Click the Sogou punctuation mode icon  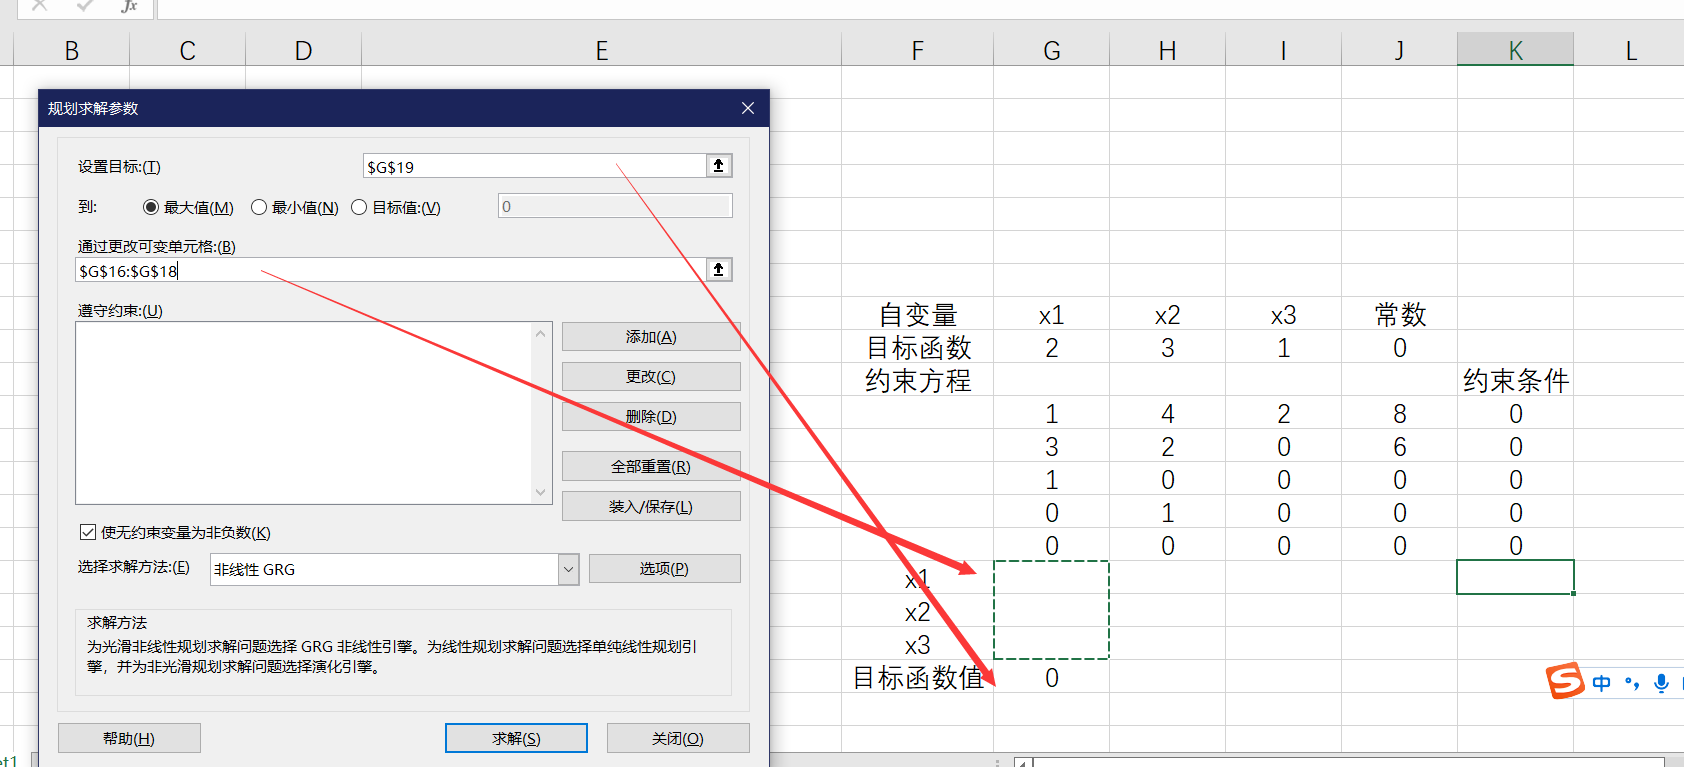pos(1632,683)
